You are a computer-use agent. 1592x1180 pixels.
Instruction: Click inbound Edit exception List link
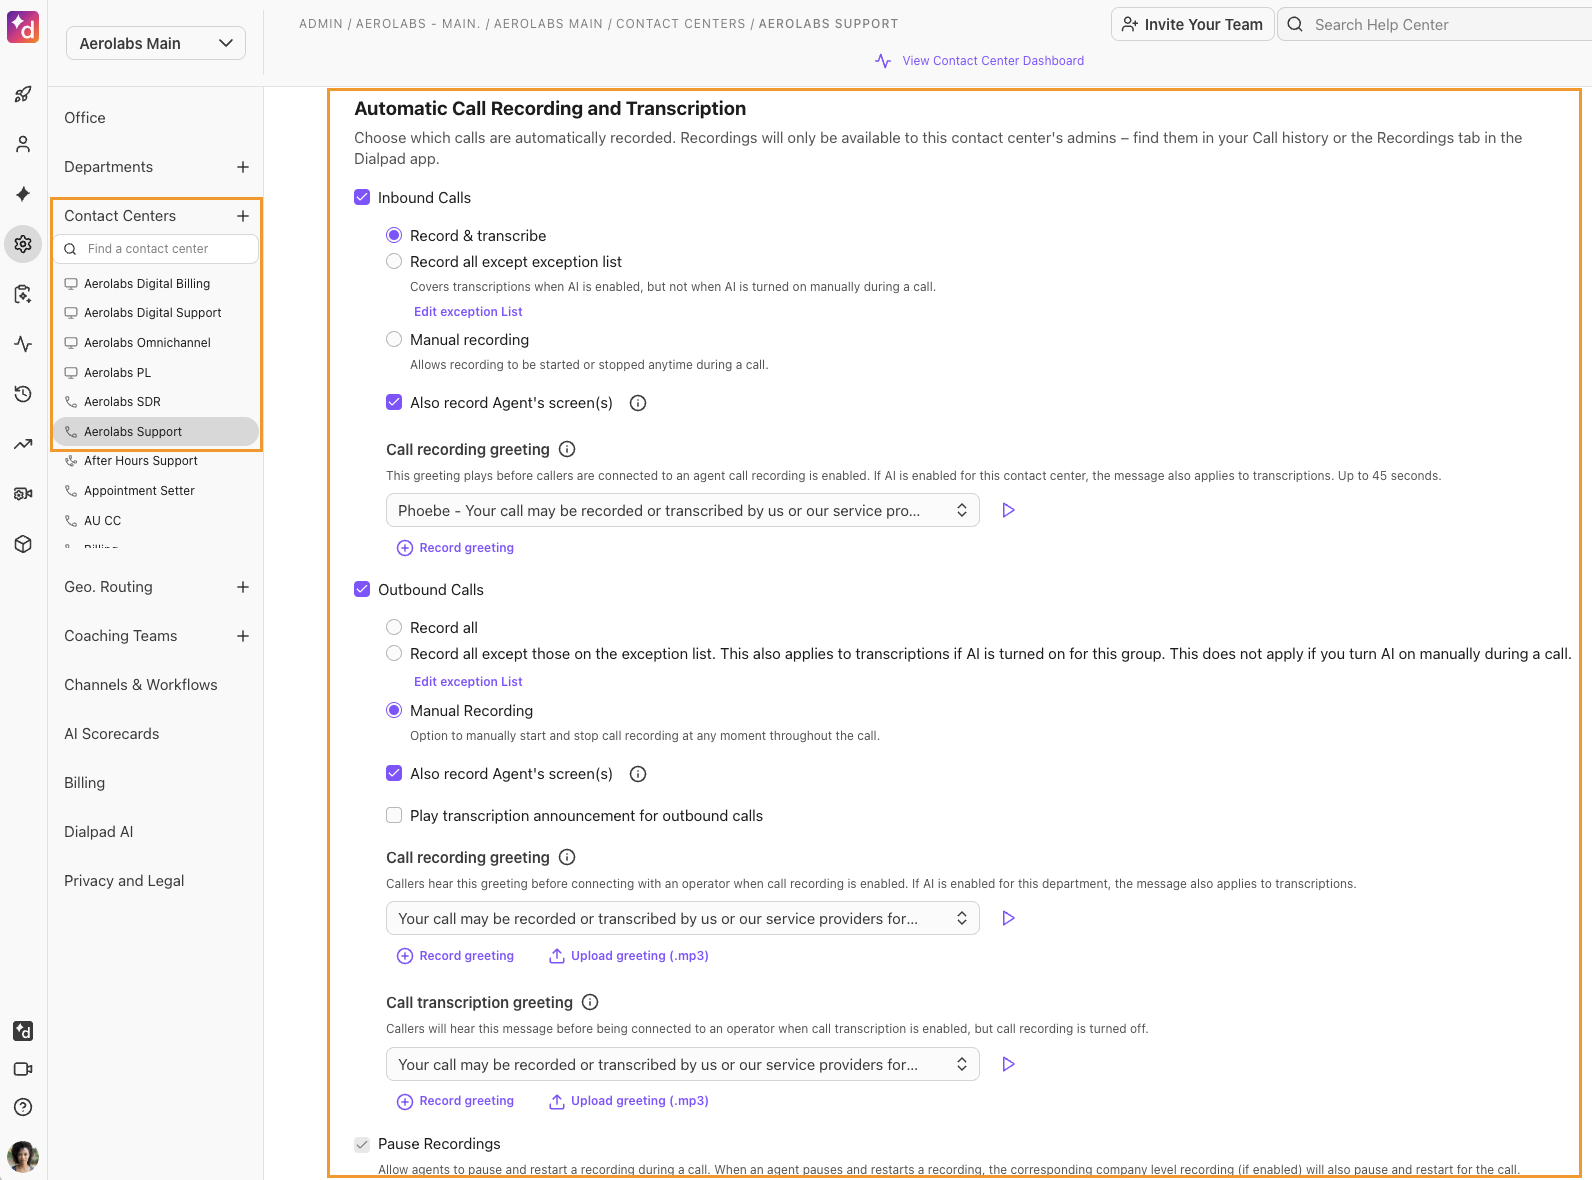468,312
